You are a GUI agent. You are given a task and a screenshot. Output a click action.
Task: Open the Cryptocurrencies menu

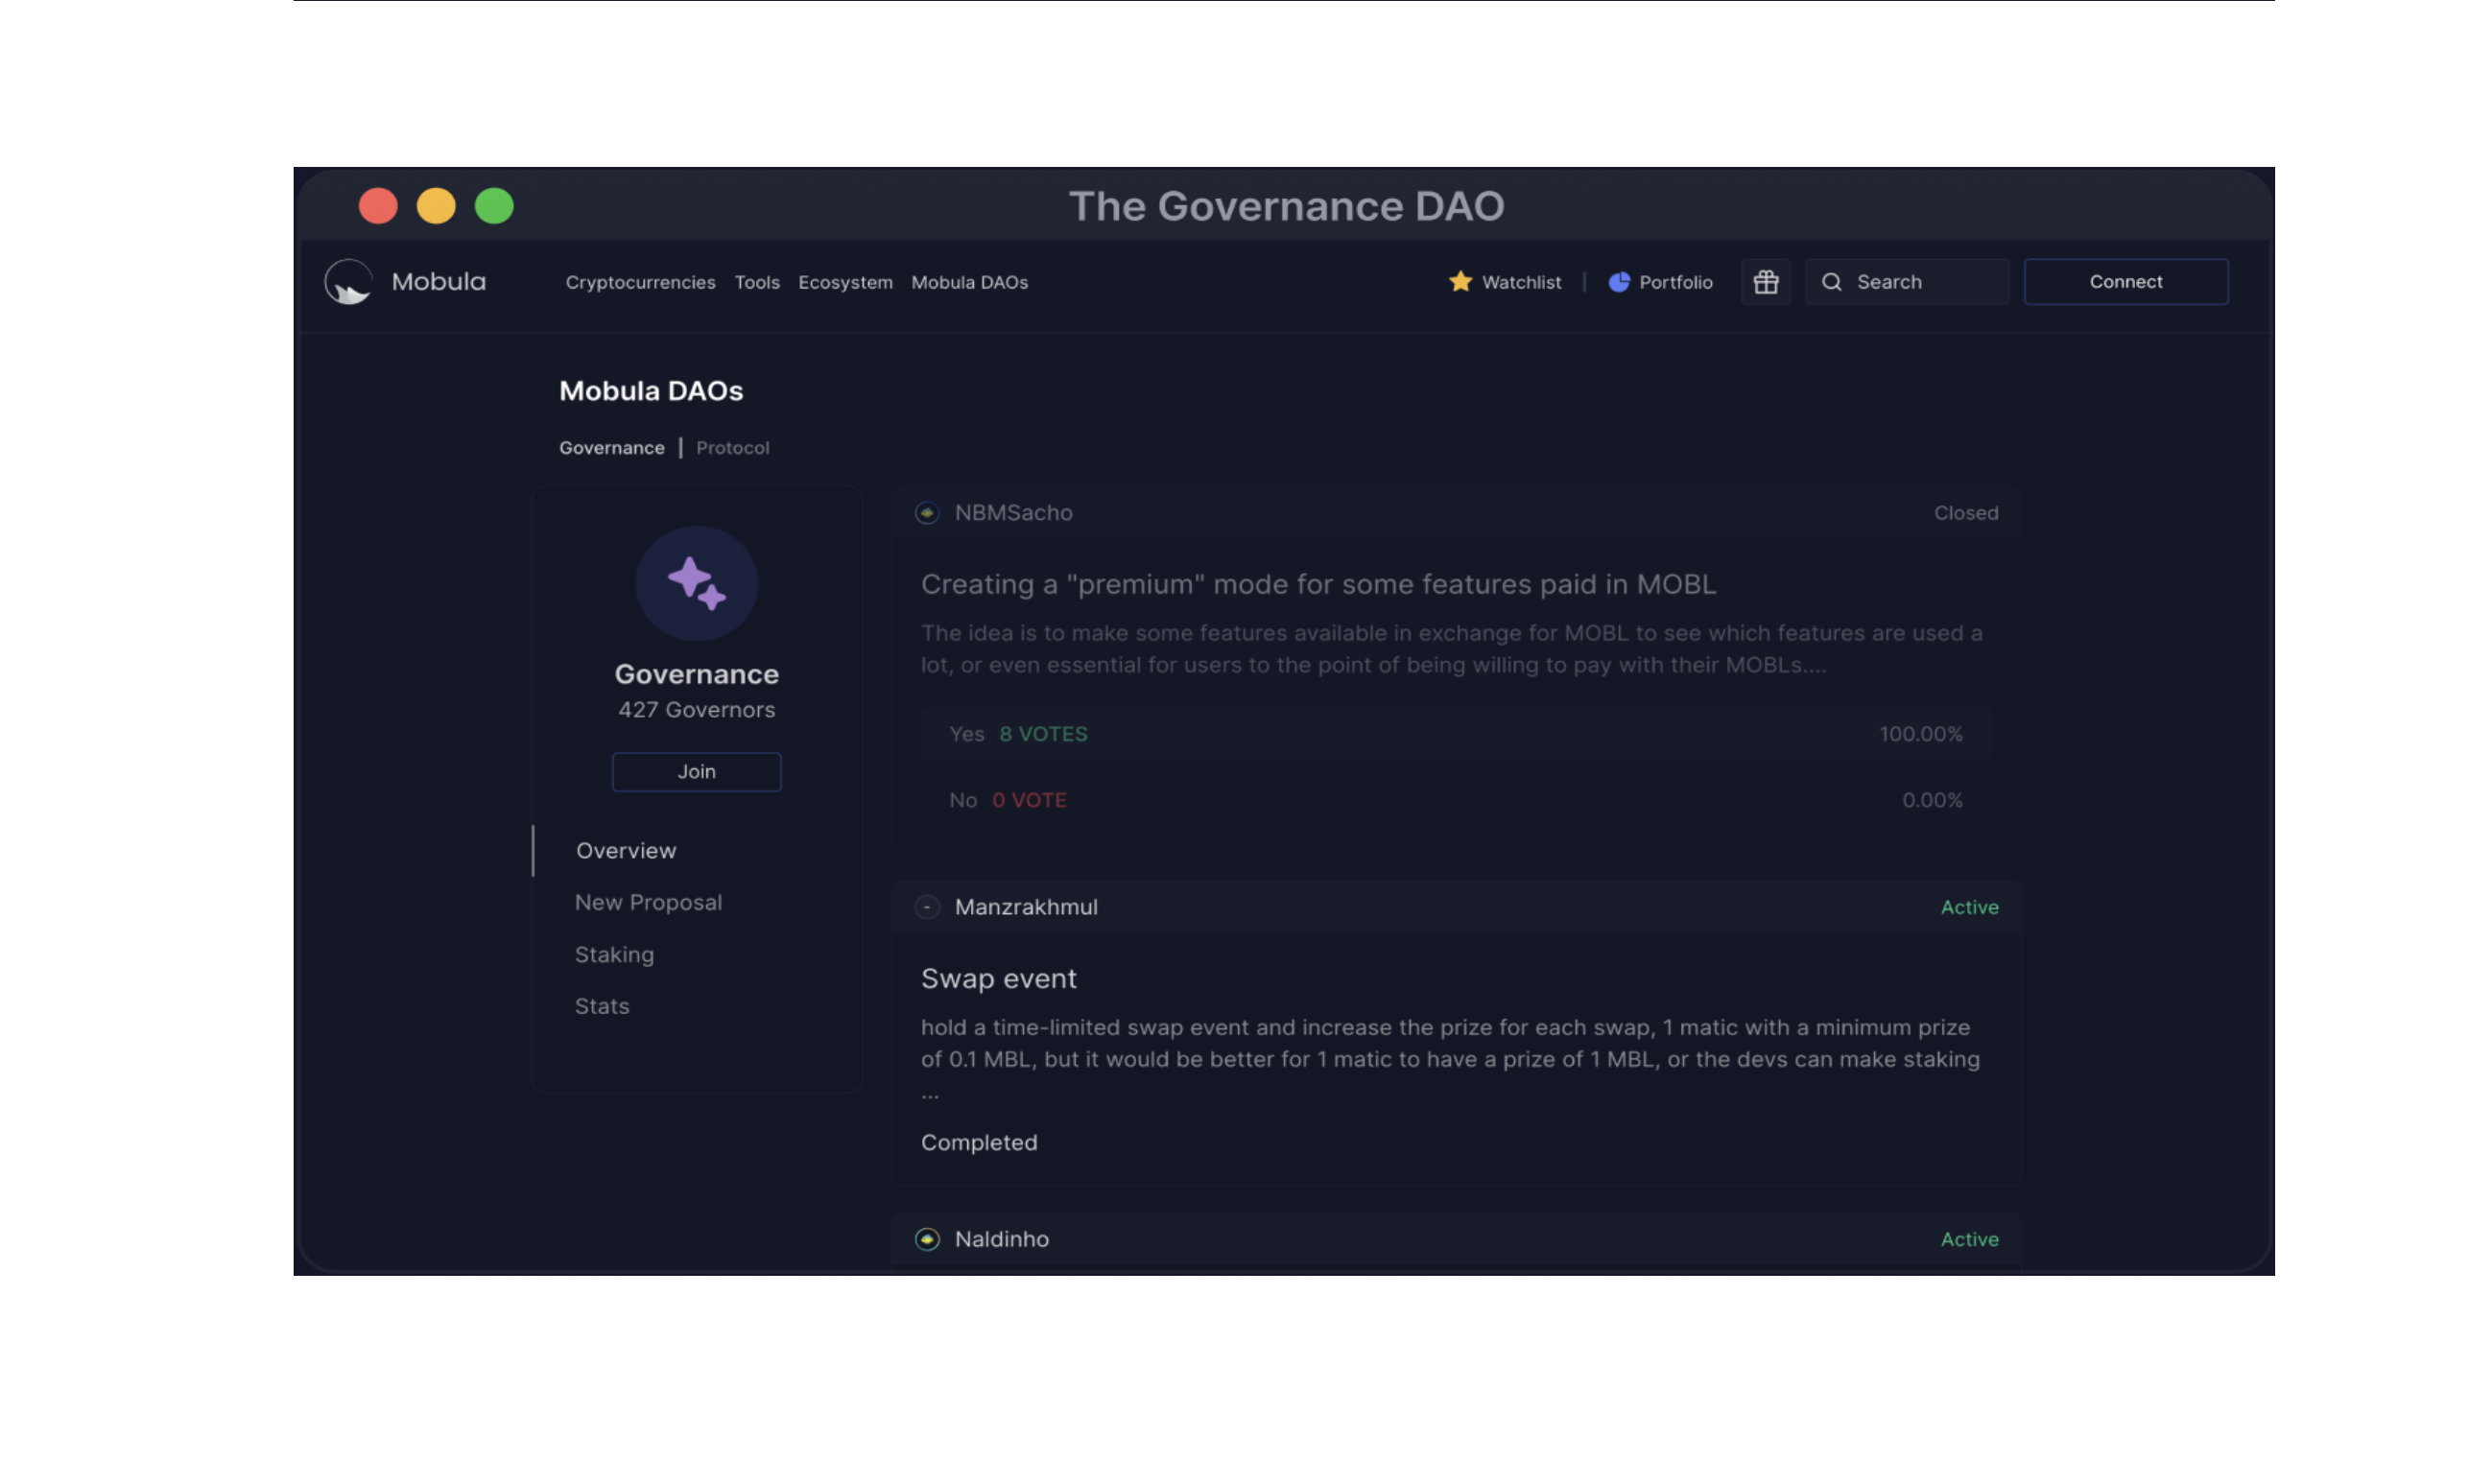click(x=640, y=282)
